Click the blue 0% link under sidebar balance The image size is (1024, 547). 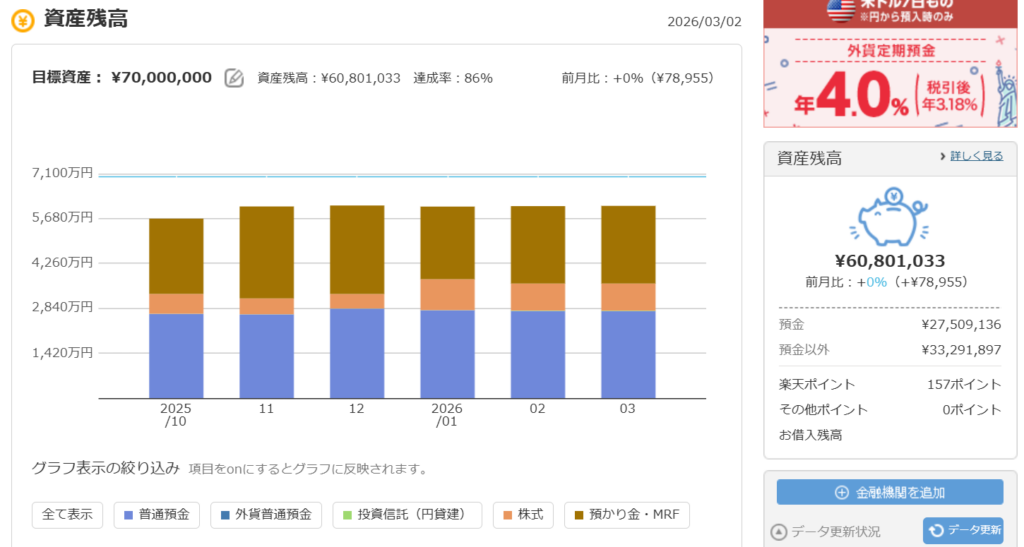tap(876, 282)
